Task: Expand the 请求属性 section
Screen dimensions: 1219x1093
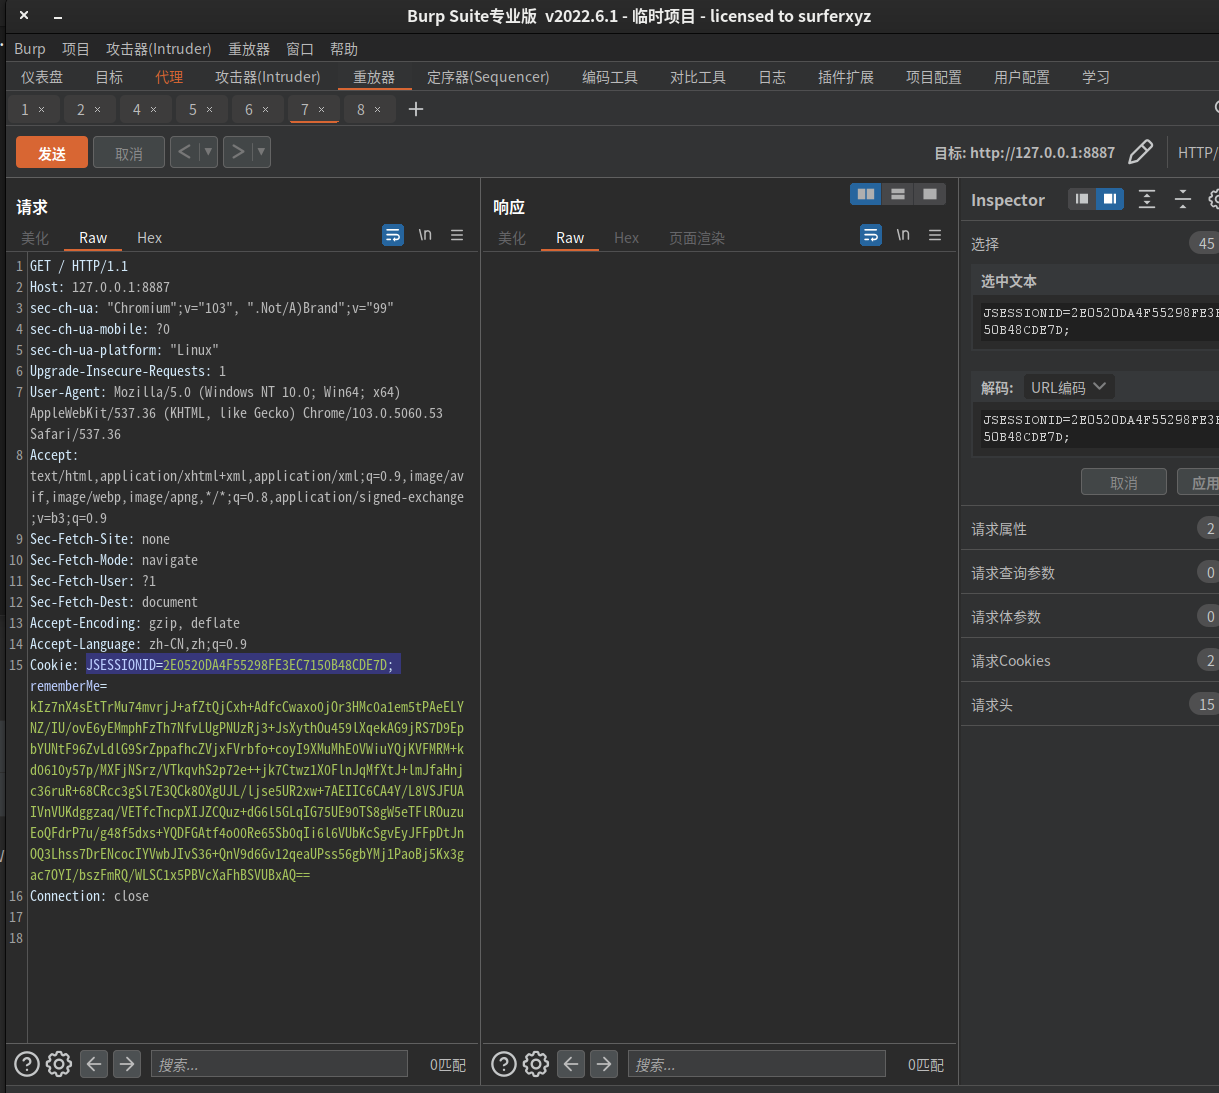Action: [1090, 529]
